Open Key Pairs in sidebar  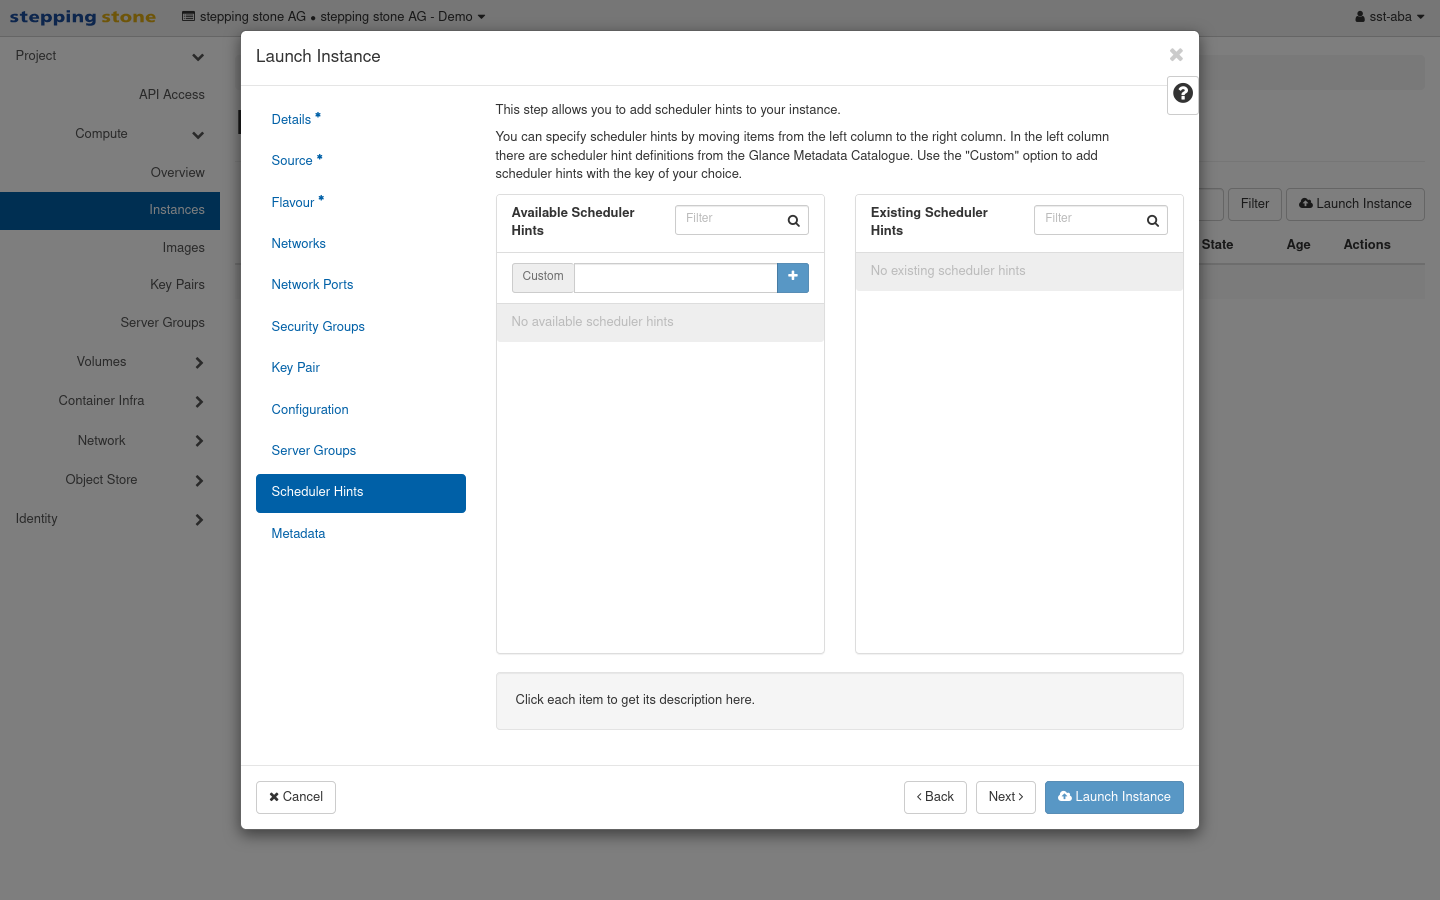click(177, 284)
